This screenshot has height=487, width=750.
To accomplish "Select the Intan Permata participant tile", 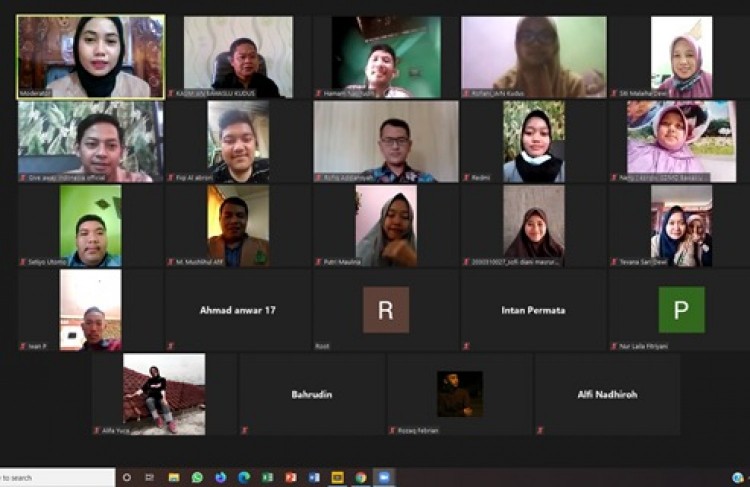I will [x=533, y=310].
